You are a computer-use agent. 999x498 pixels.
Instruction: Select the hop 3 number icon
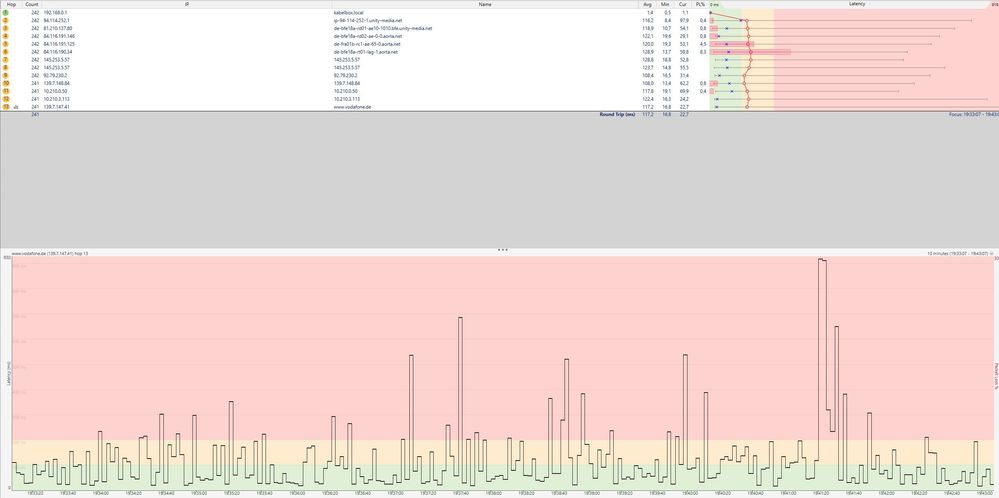5,28
